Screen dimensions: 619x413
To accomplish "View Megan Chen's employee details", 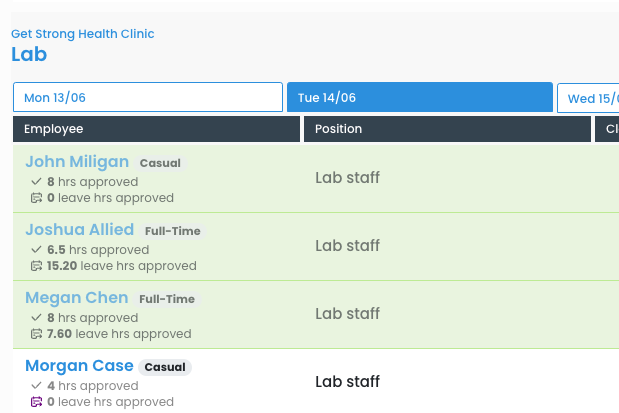I will pyautogui.click(x=77, y=298).
